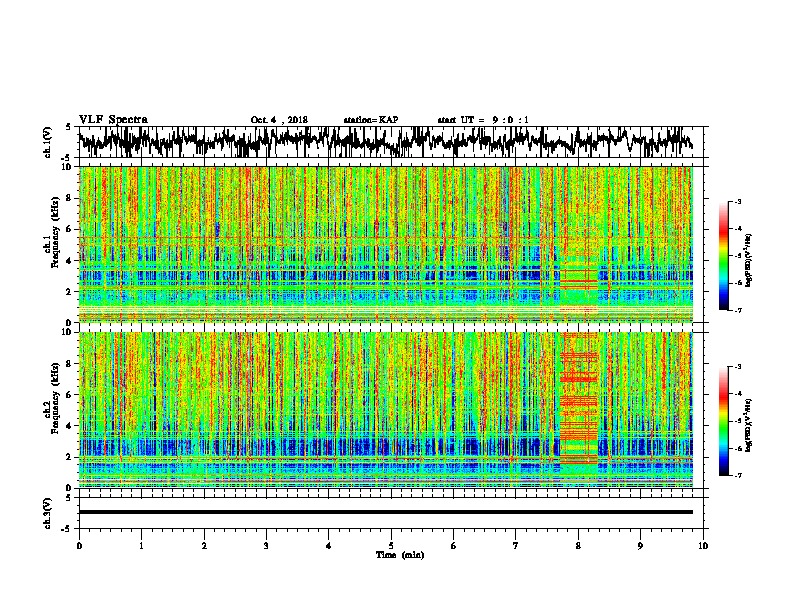
Task: Click the red burst in ch.2 spectrogram
Action: (579, 398)
